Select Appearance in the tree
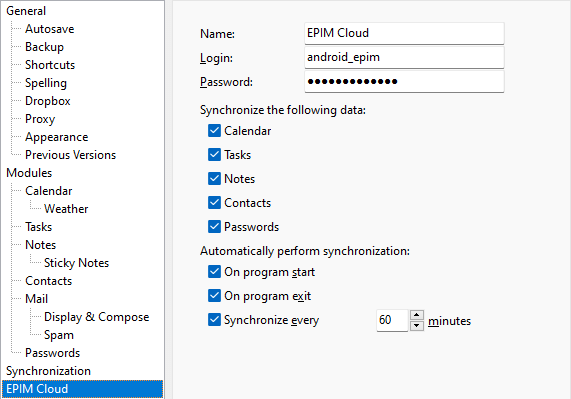Image resolution: width=571 pixels, height=399 pixels. (x=57, y=137)
